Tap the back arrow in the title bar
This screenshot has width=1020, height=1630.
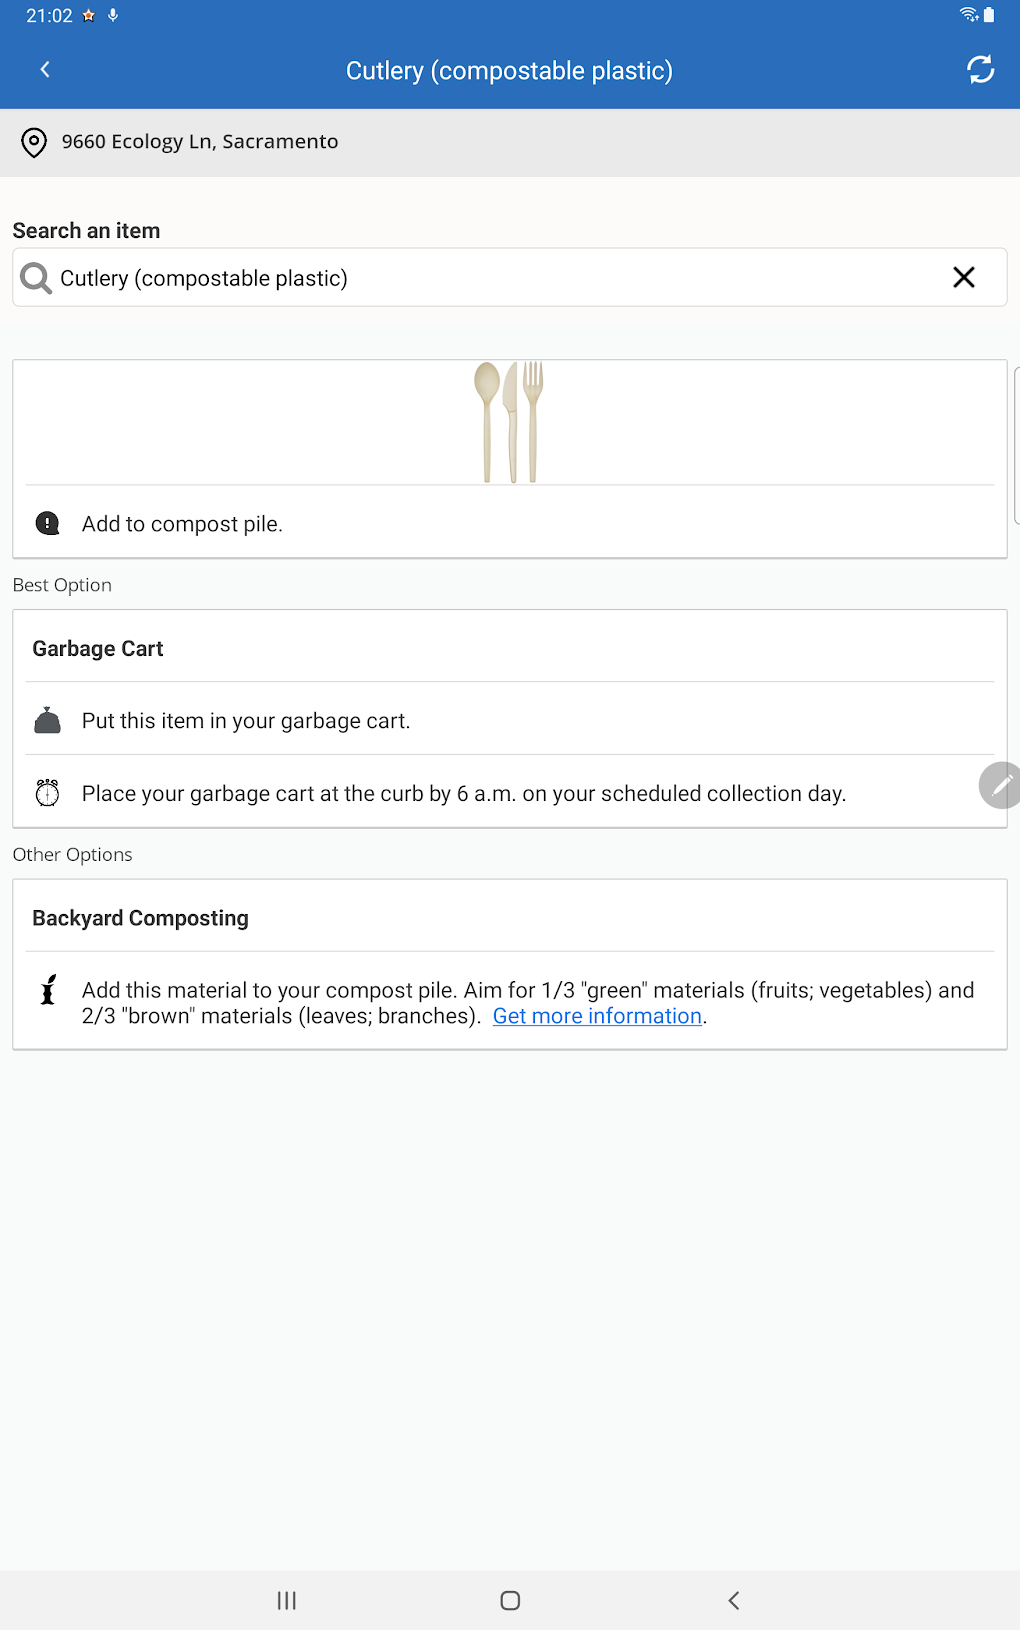click(x=45, y=69)
